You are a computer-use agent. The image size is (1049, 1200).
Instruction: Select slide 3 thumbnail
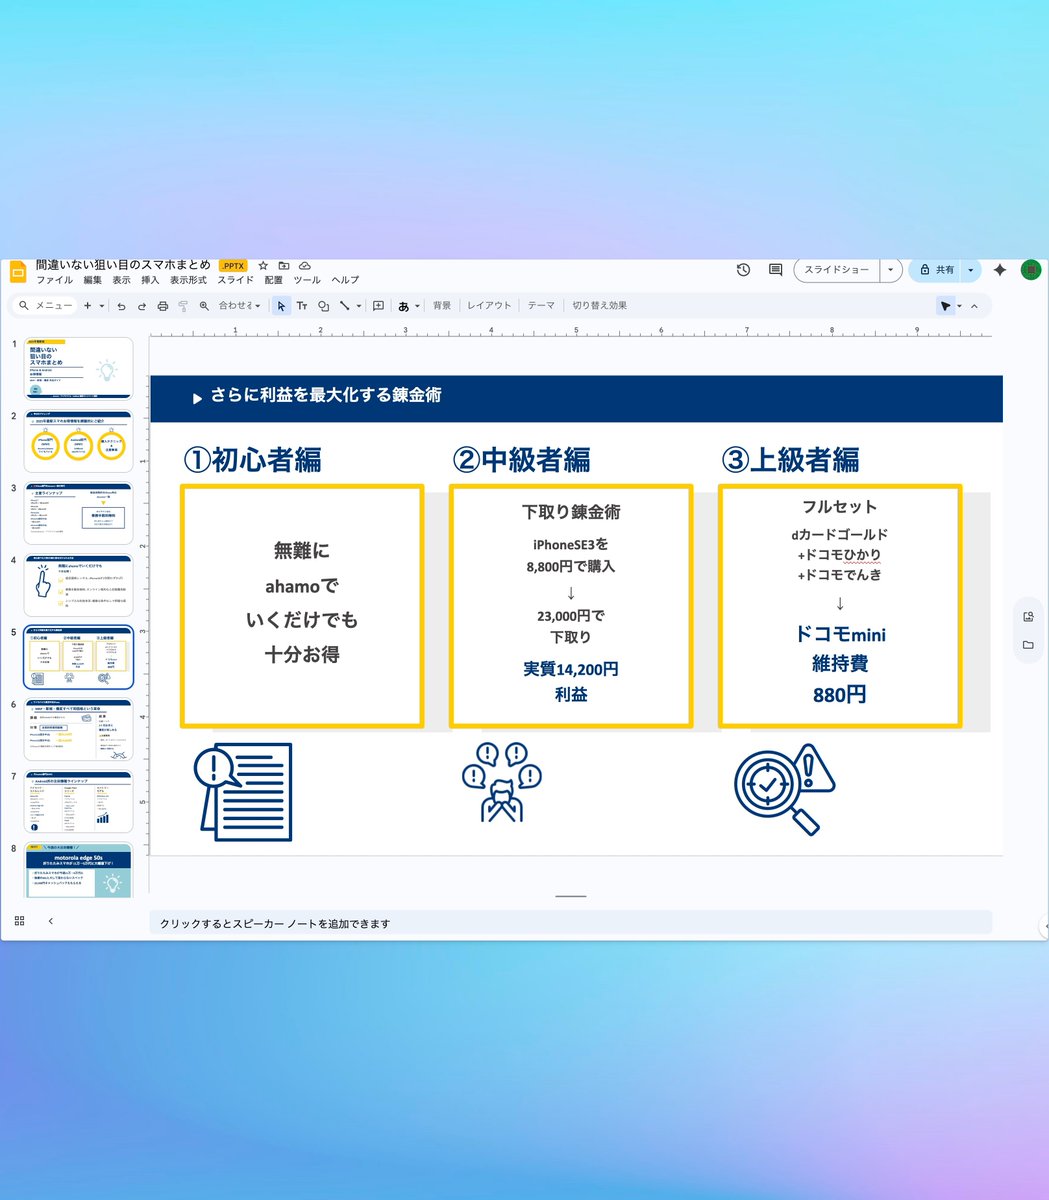click(x=79, y=513)
